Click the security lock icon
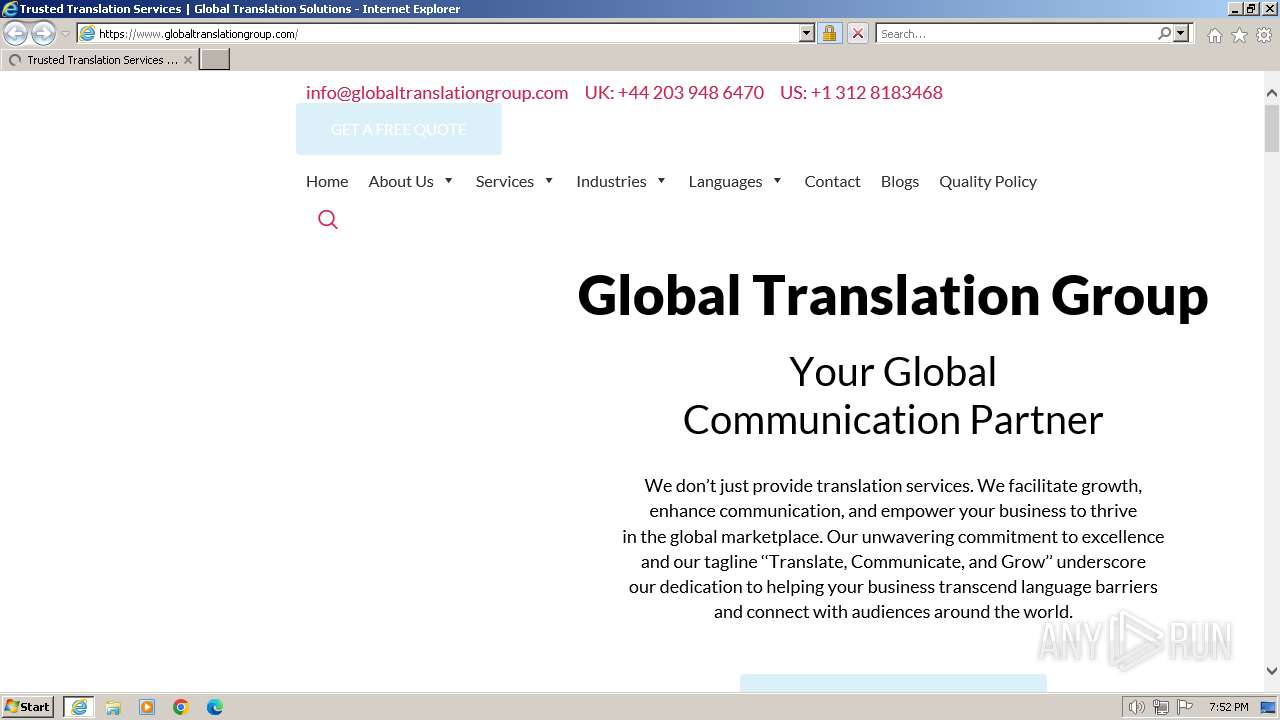 [x=829, y=33]
